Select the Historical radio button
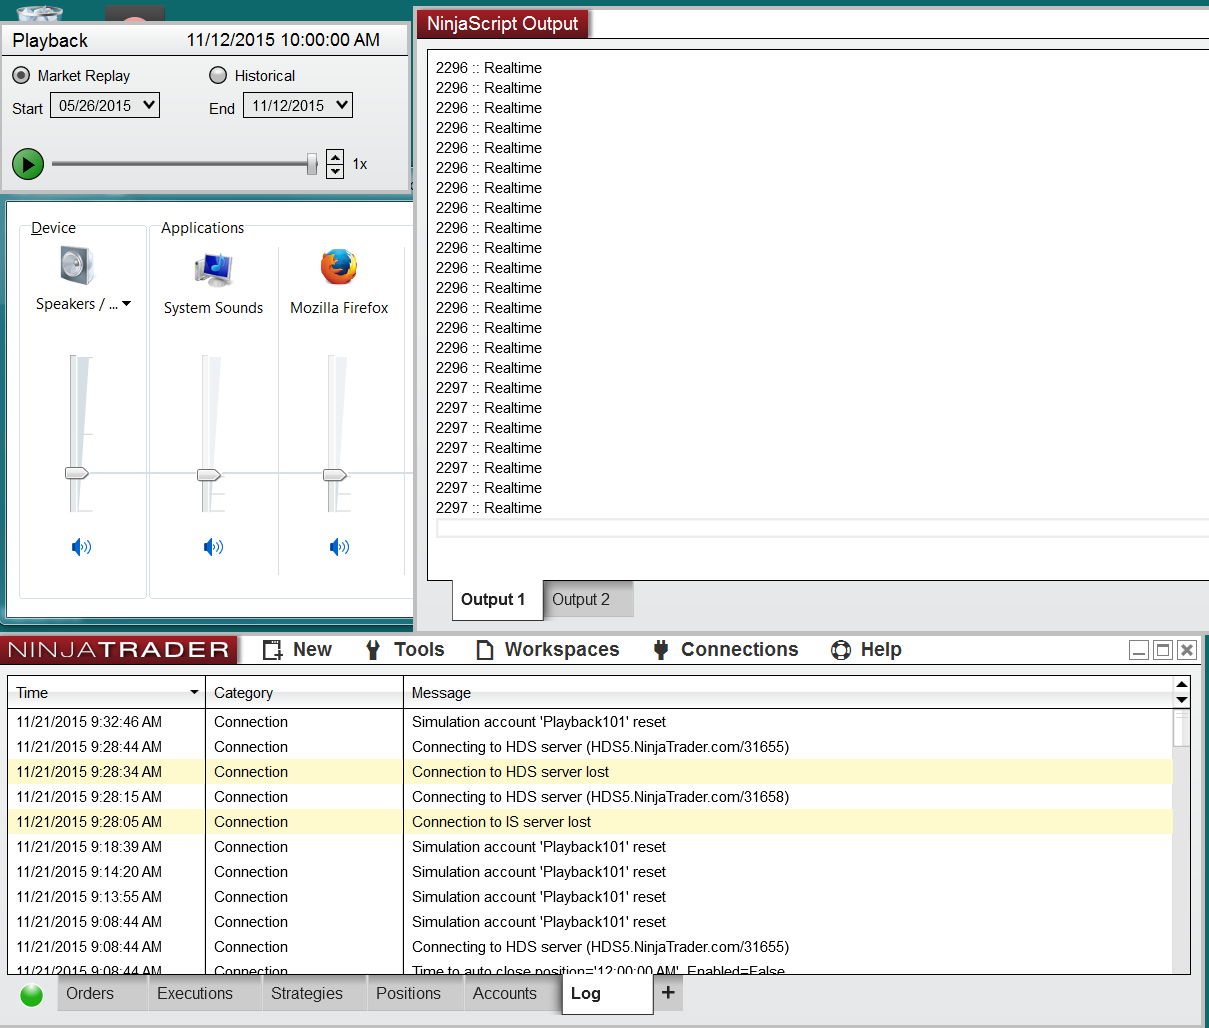The image size is (1209, 1028). 218,75
